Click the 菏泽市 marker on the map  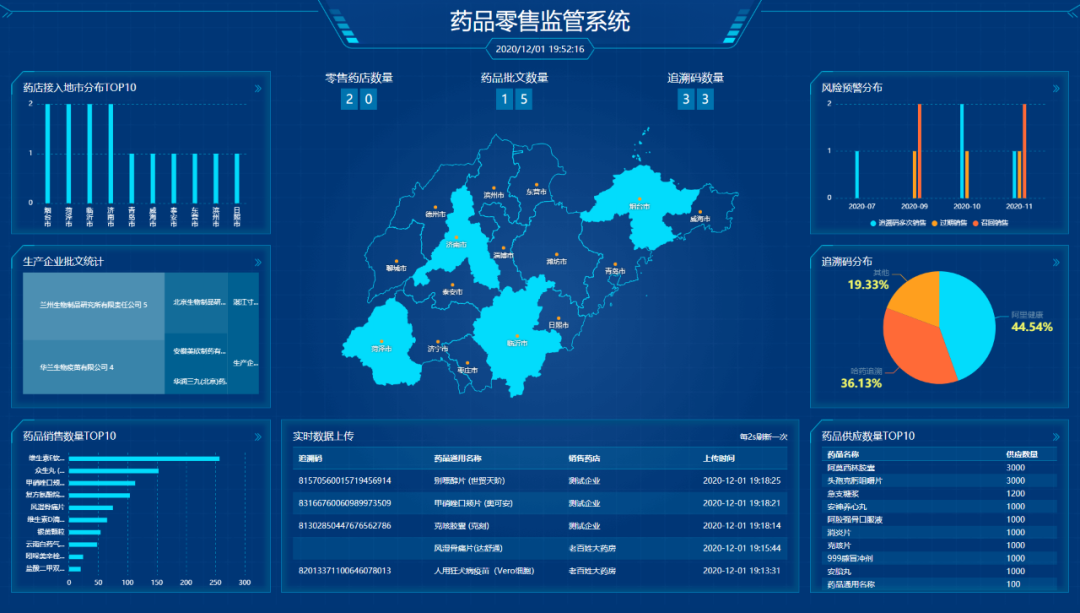[x=381, y=345]
